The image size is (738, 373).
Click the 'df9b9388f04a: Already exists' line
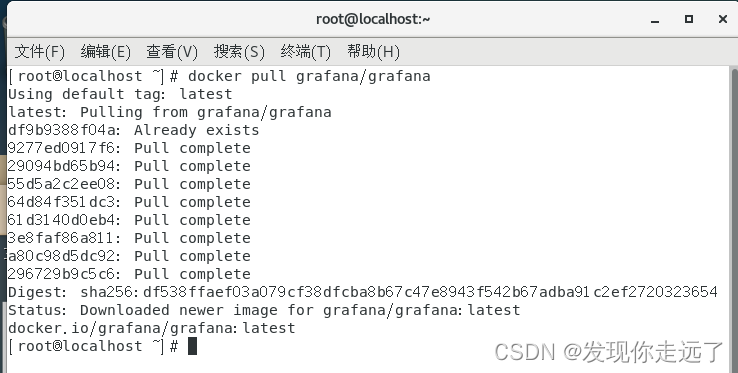click(134, 130)
